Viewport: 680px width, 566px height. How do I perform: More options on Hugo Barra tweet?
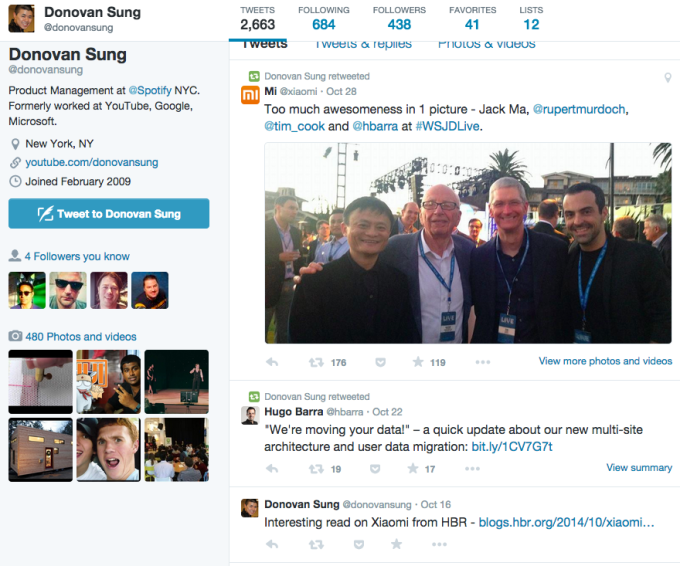[x=472, y=469]
